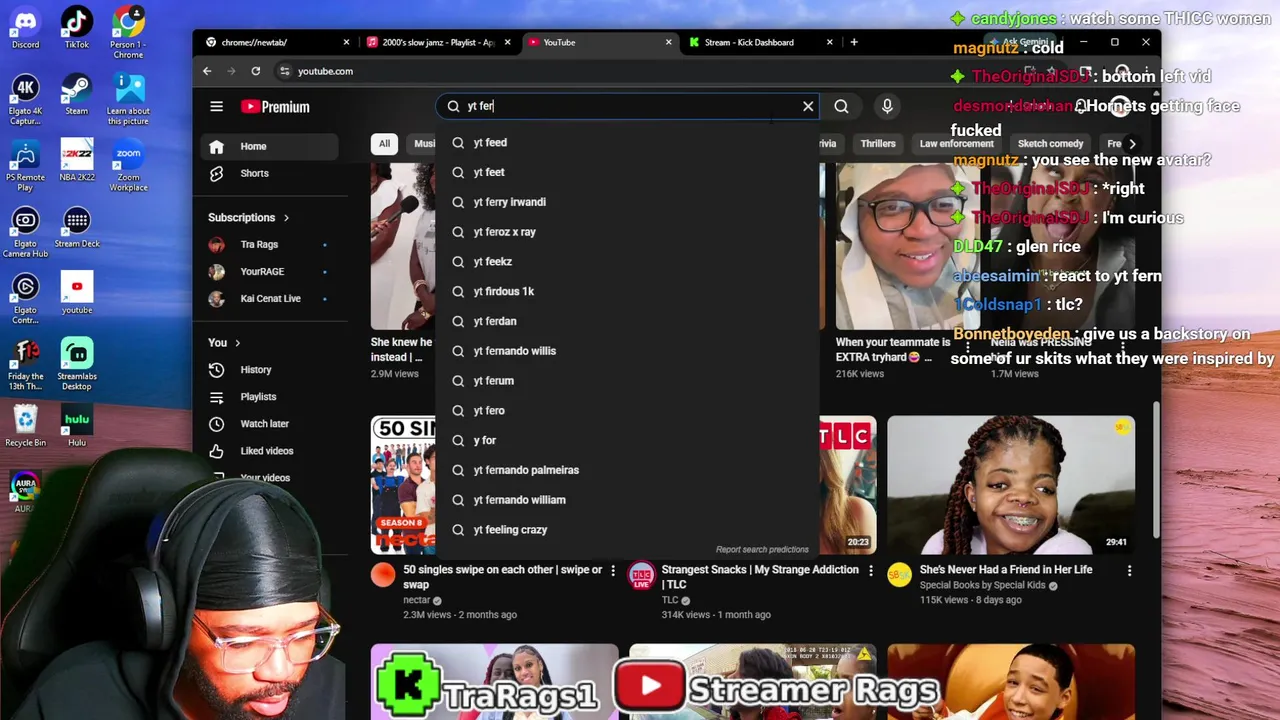Open more options for She's Never Had a Friend

point(1129,570)
